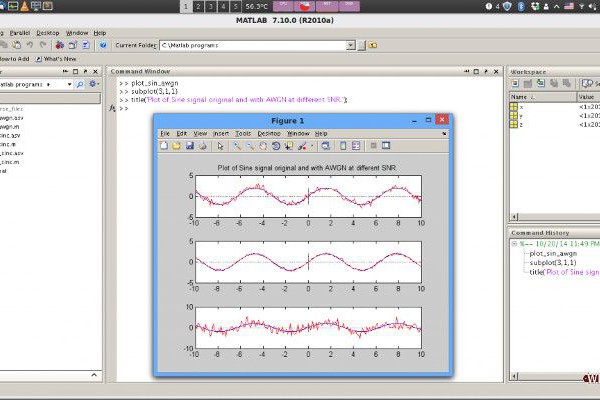Search files in Current Folder panel

tap(80, 84)
